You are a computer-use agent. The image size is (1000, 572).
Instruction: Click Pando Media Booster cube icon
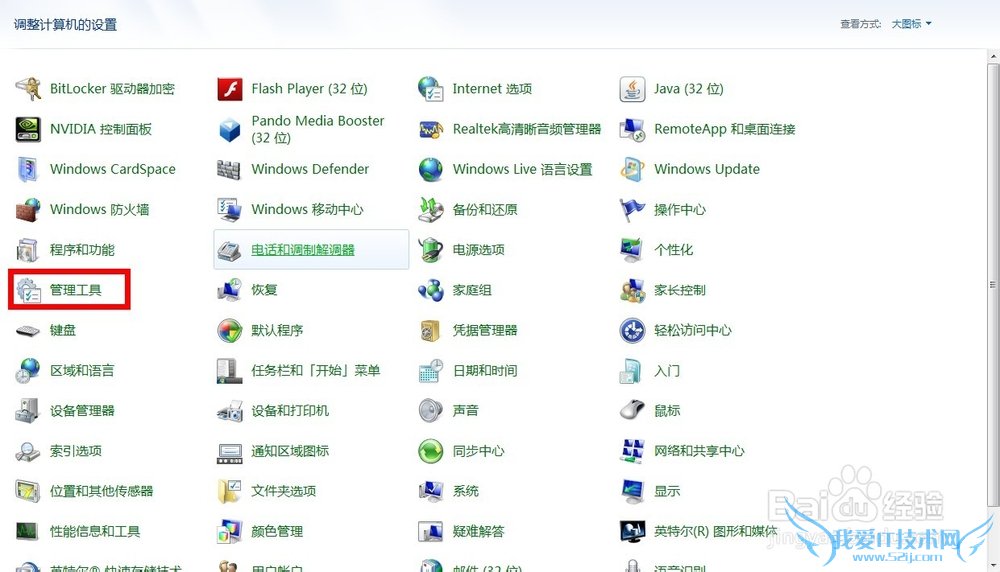pos(230,129)
